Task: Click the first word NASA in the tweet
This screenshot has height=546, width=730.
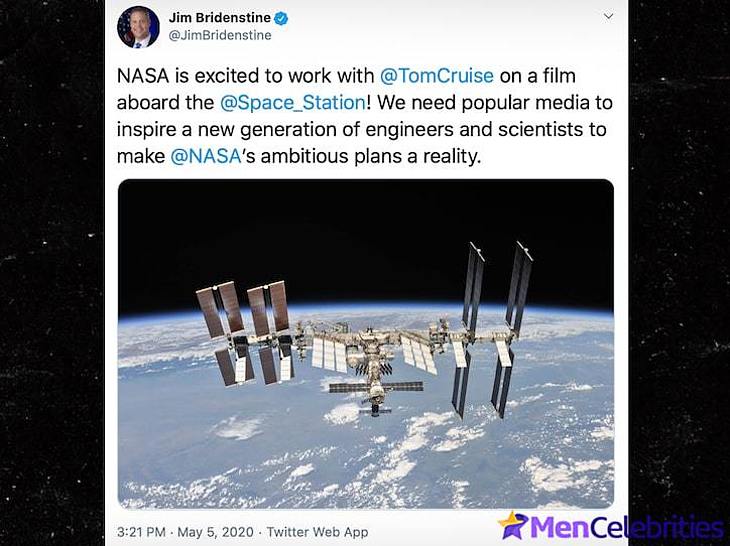Action: 142,75
